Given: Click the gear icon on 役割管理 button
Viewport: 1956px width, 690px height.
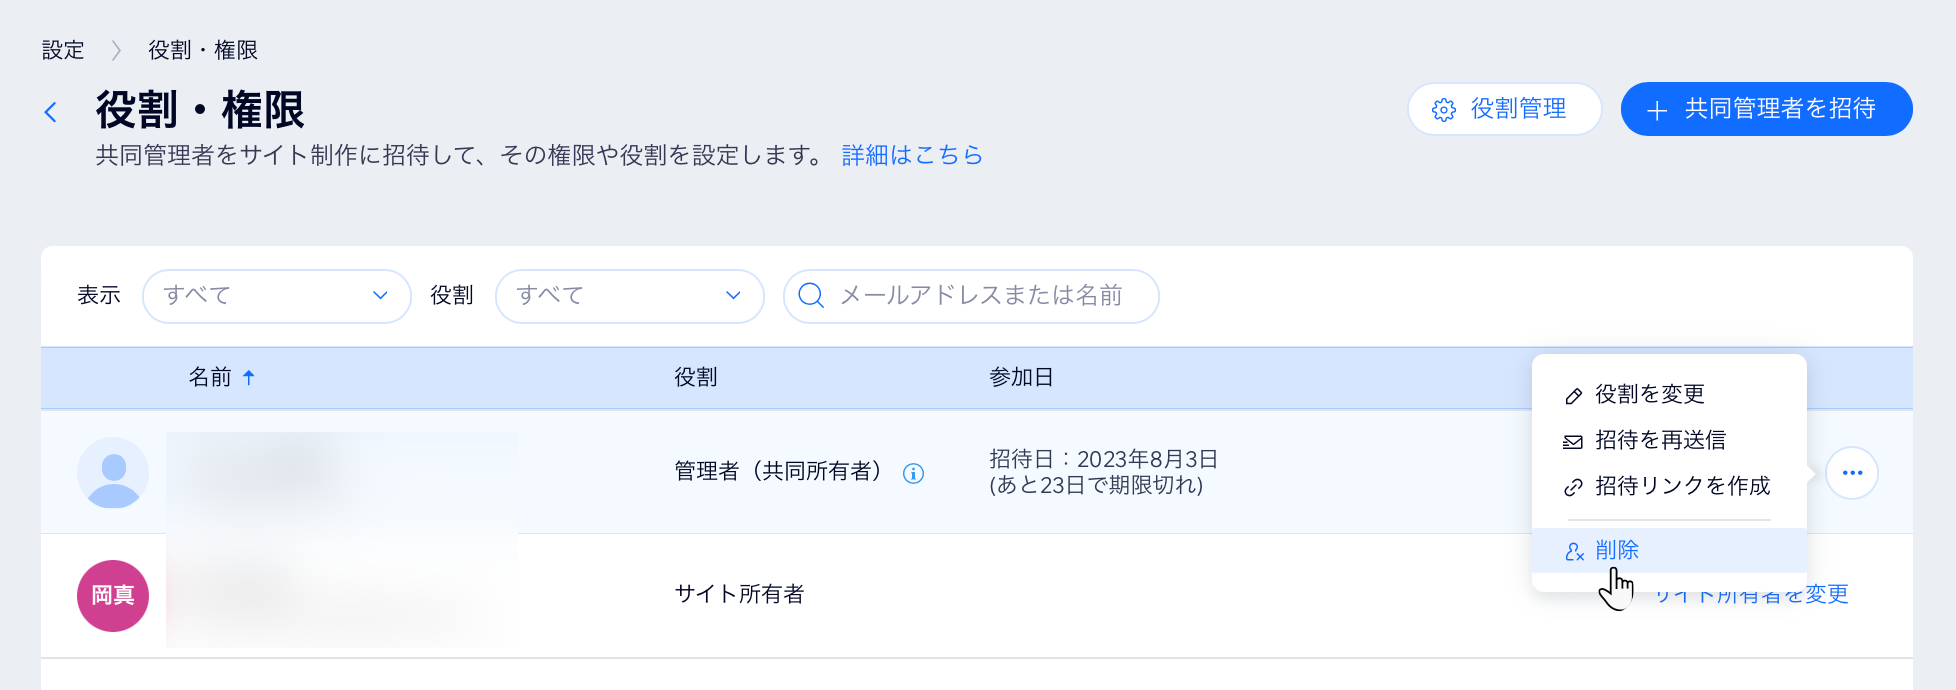Looking at the screenshot, I should tap(1442, 110).
